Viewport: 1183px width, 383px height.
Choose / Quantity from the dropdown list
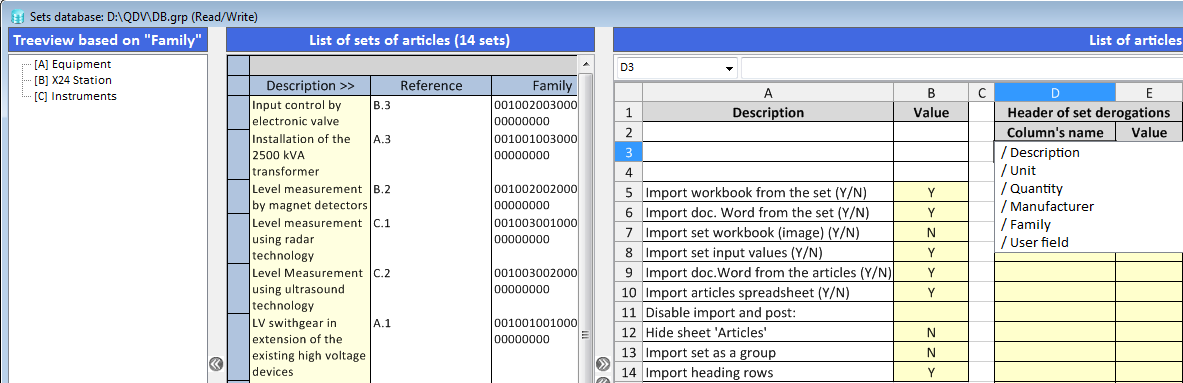coord(1031,188)
